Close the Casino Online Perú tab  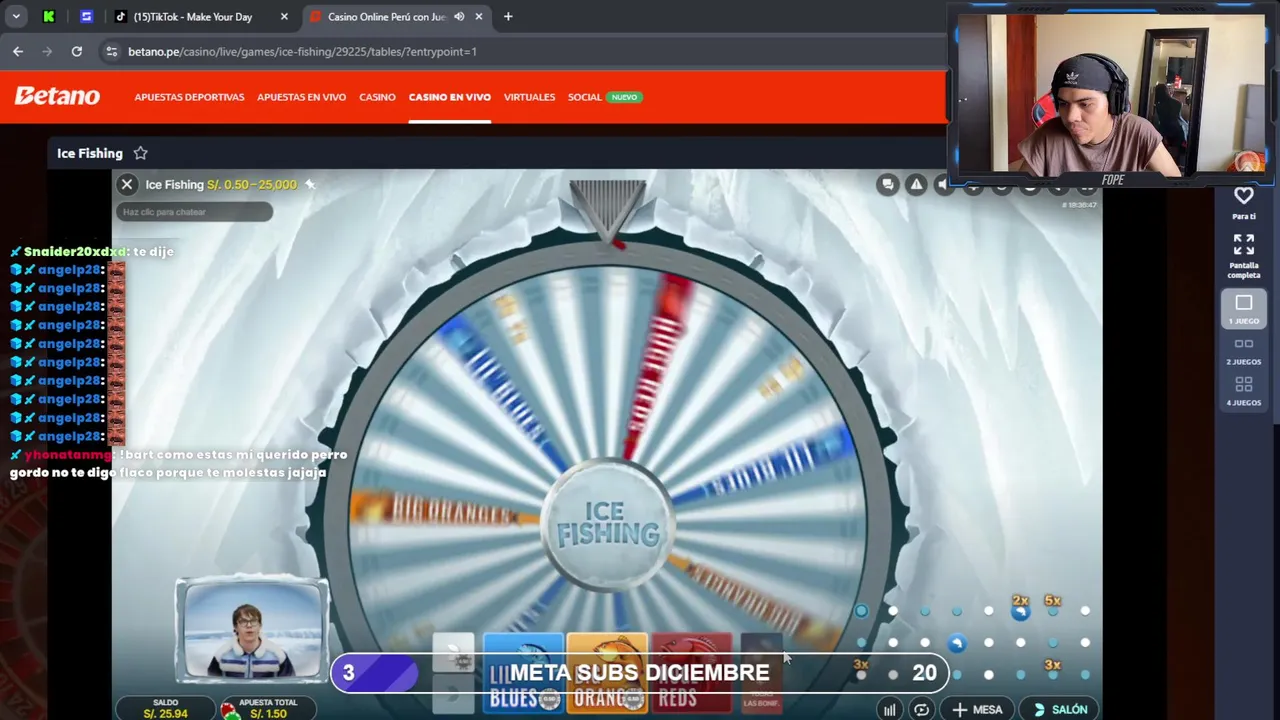click(479, 17)
